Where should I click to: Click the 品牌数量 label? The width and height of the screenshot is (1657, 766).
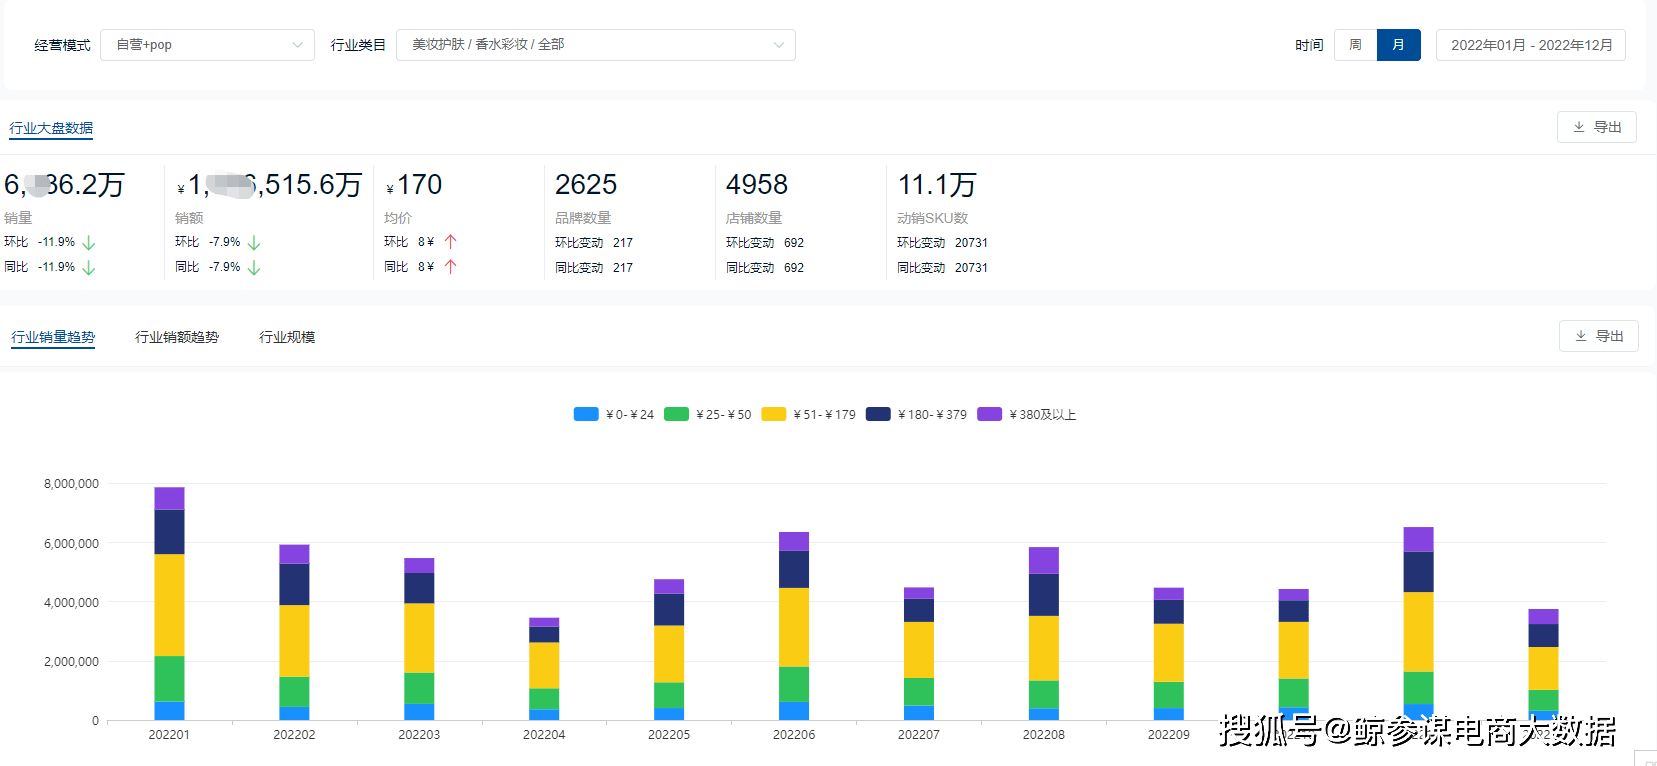point(583,218)
